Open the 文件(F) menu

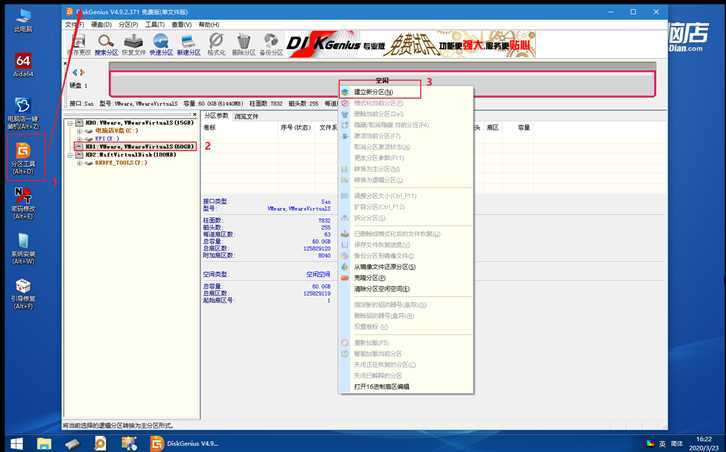tap(74, 25)
